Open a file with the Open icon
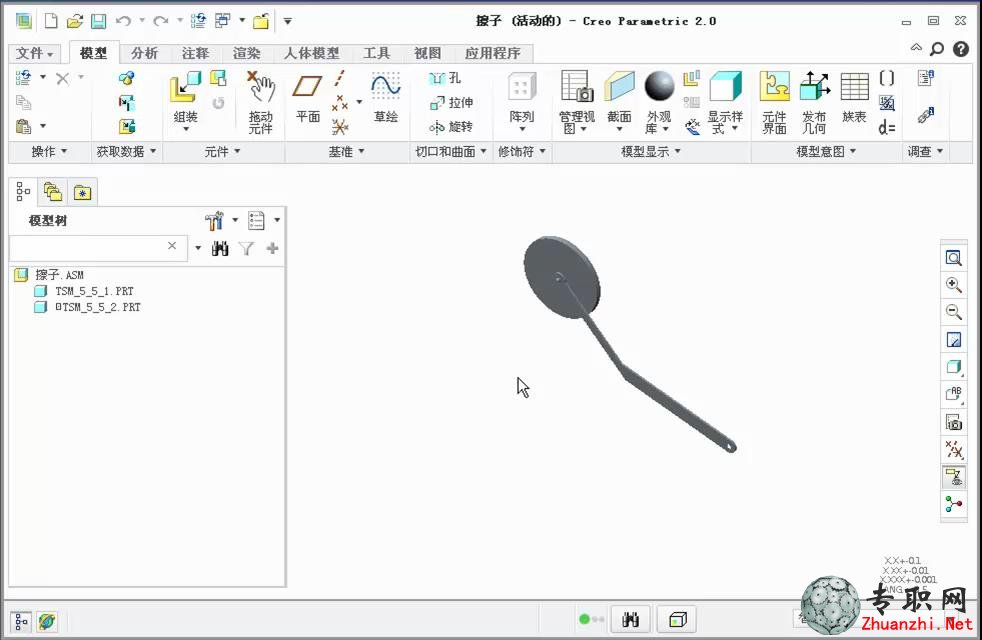982x640 pixels. pyautogui.click(x=75, y=21)
